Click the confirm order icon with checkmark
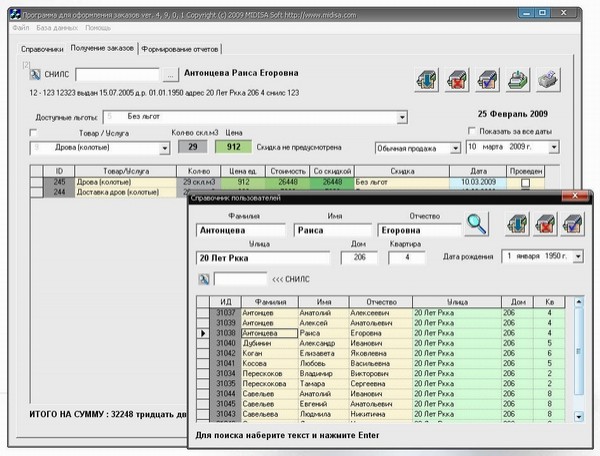This screenshot has width=600, height=456. click(486, 81)
